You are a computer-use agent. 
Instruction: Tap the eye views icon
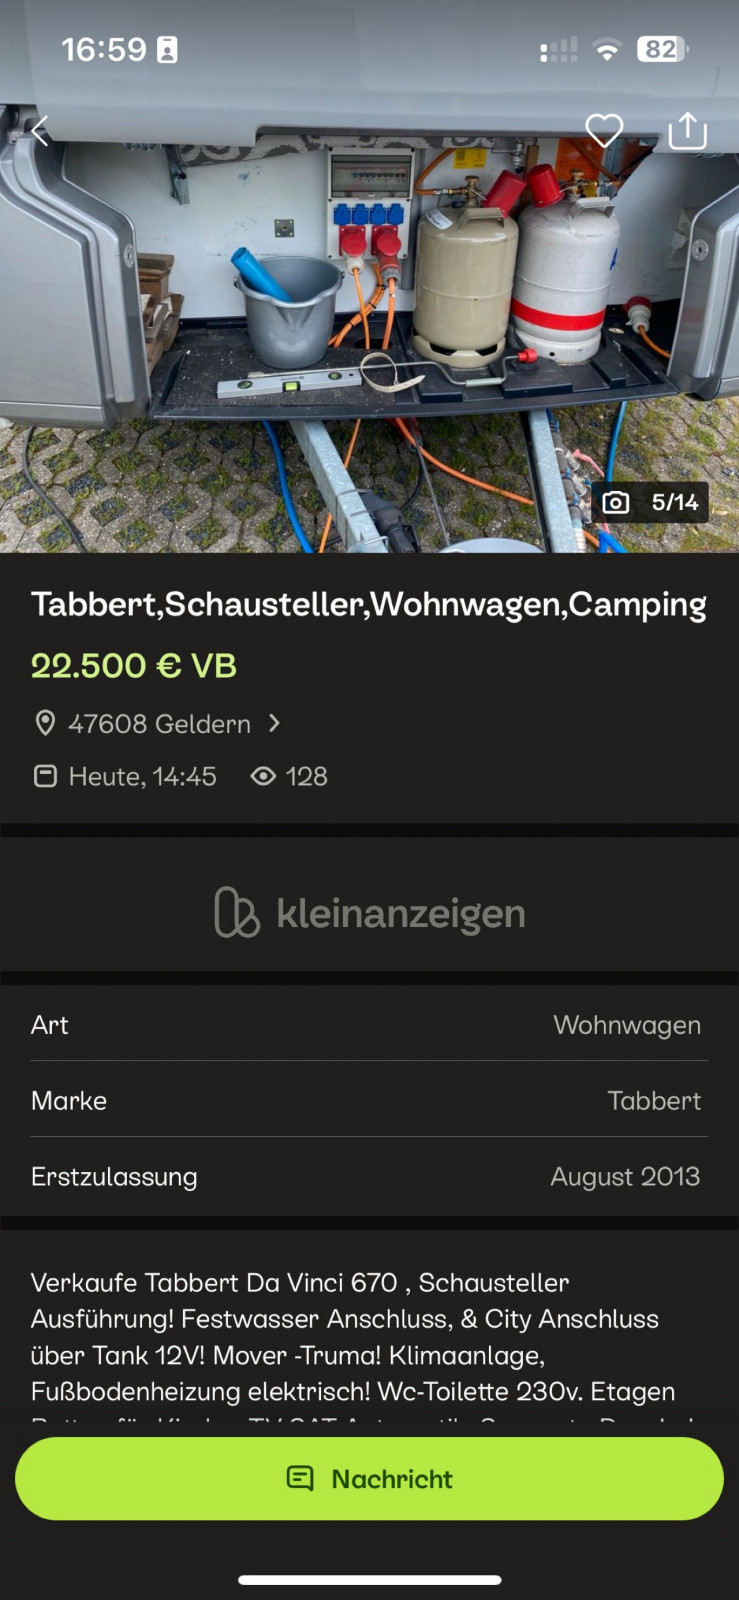pyautogui.click(x=263, y=776)
